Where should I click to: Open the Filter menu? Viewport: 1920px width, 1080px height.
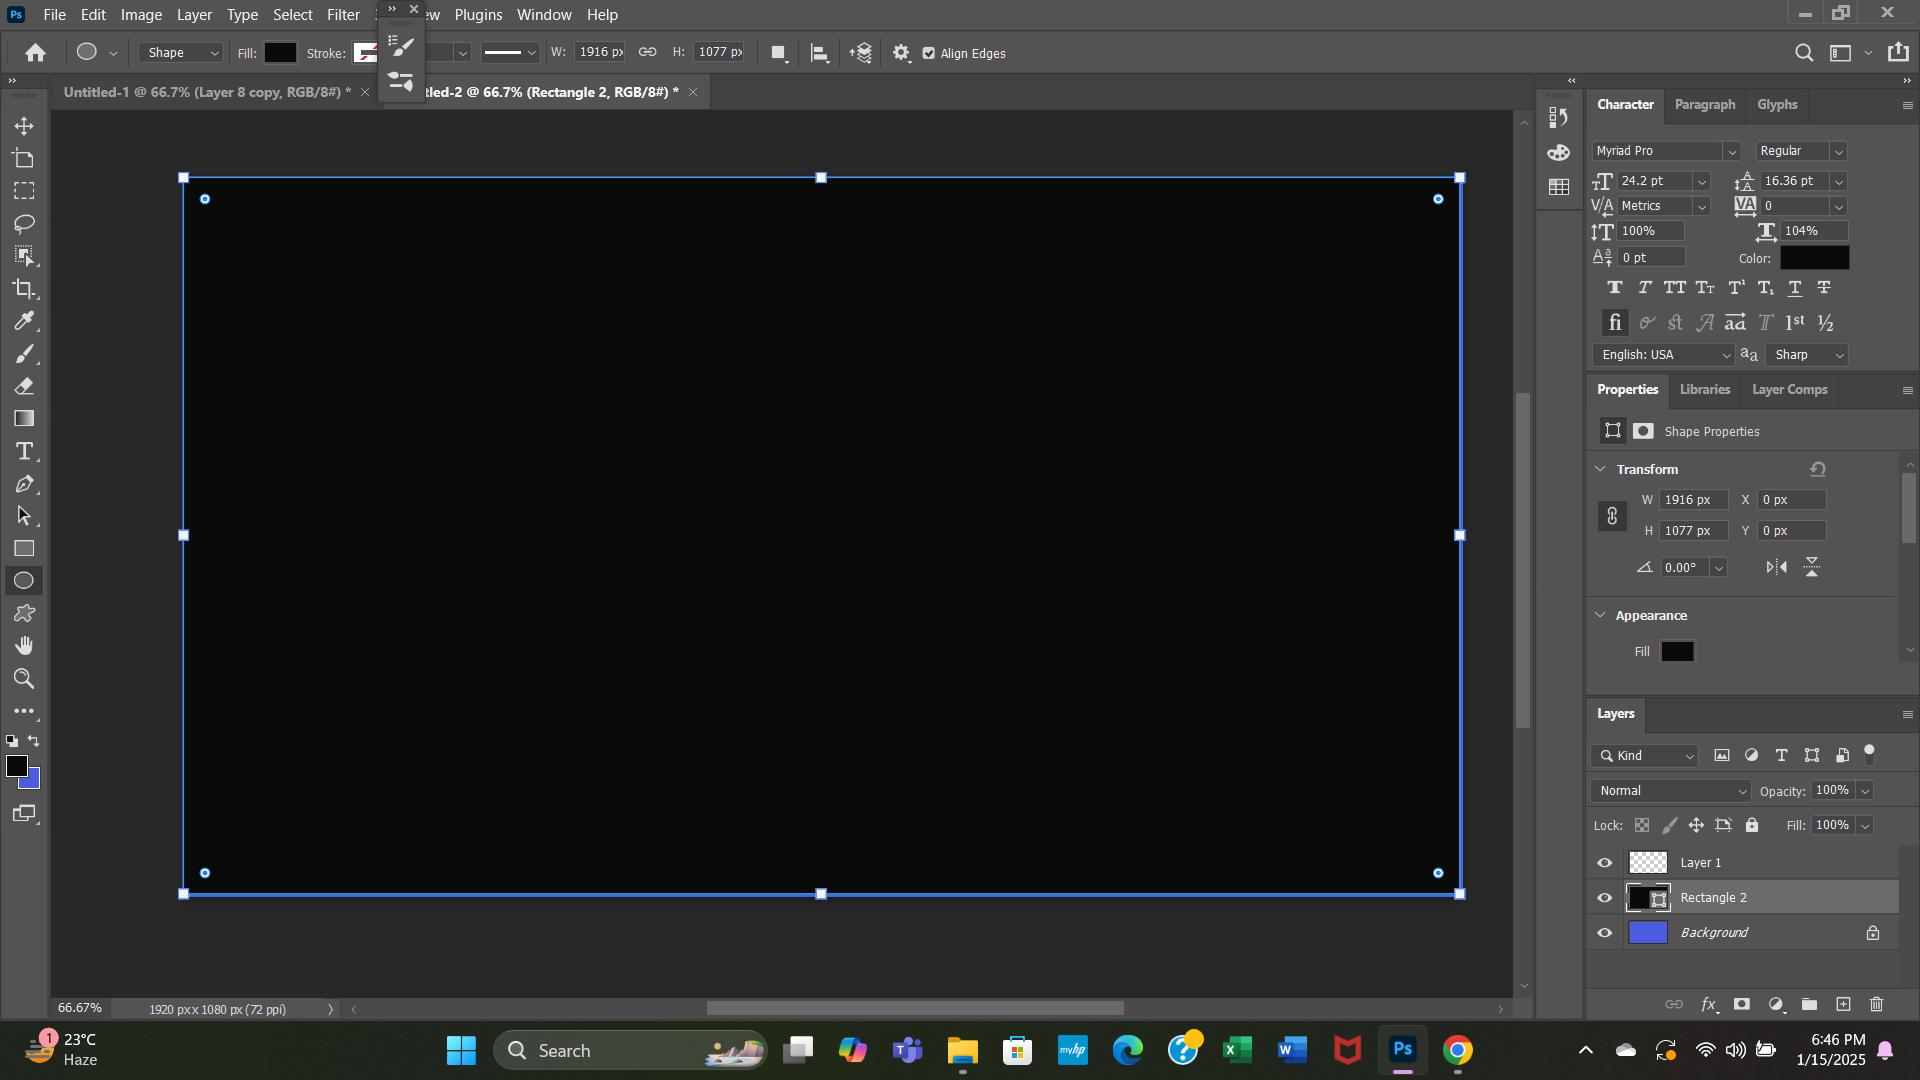pyautogui.click(x=343, y=15)
